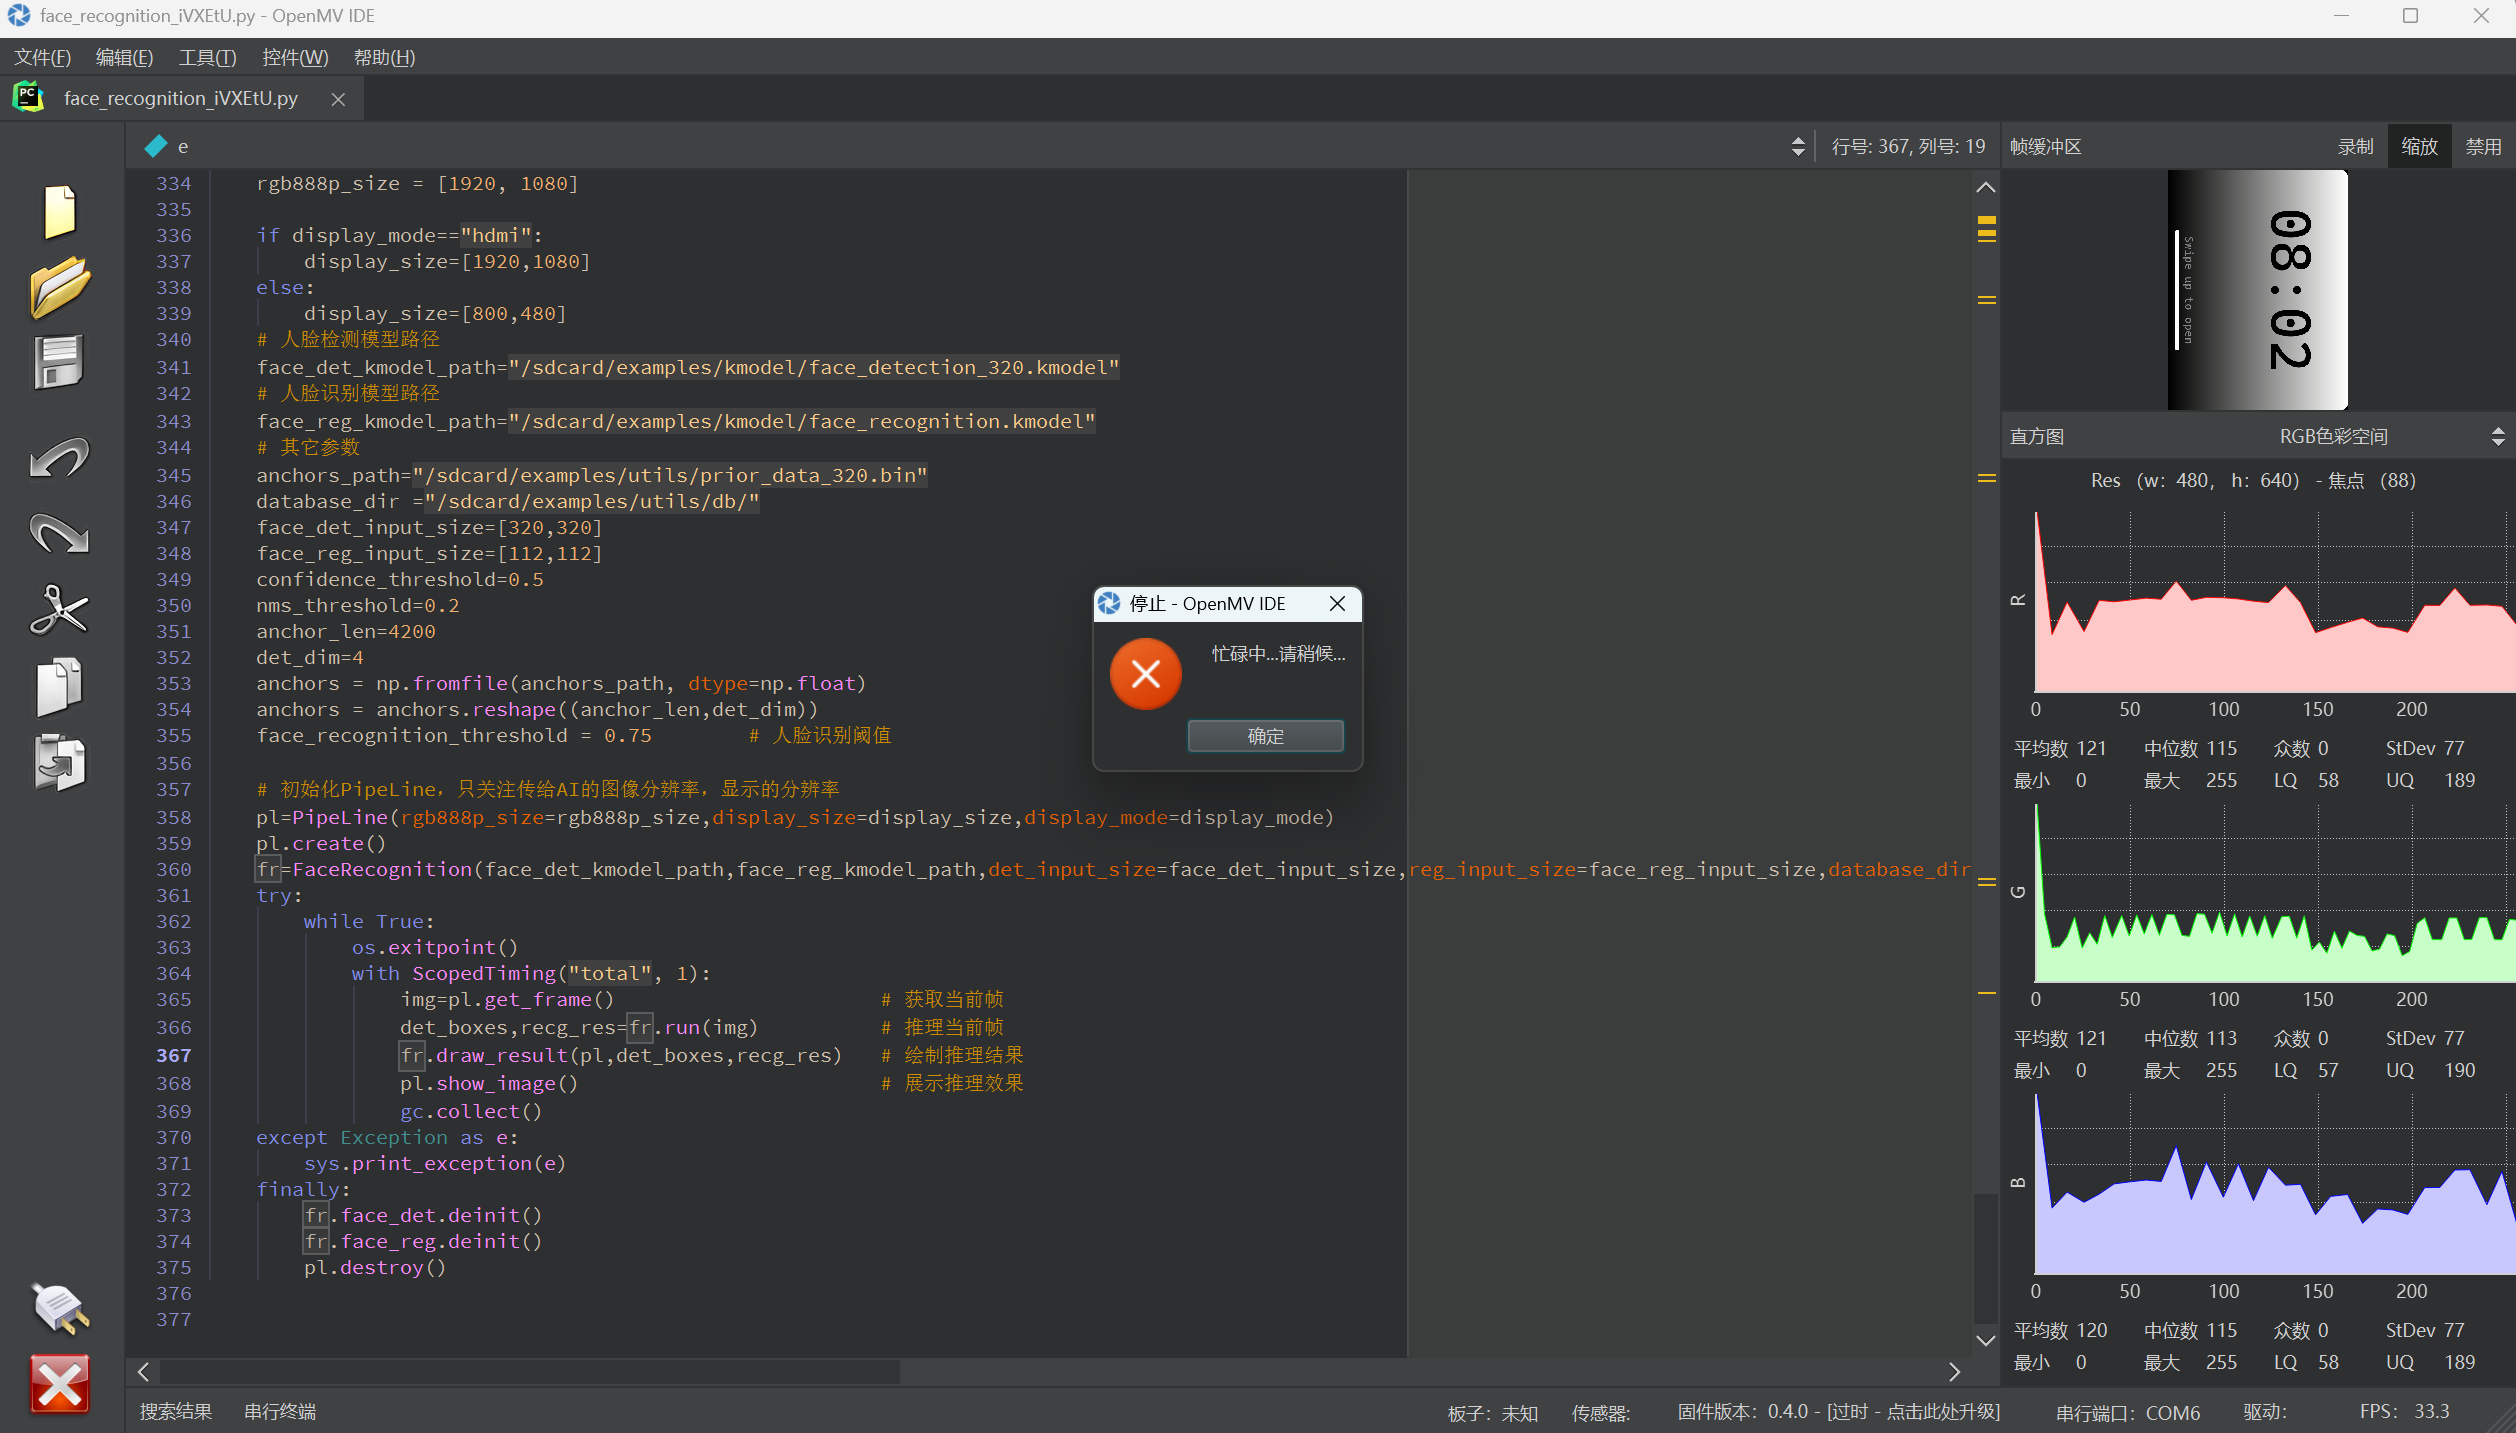
Task: Click scroll down arrow of editor
Action: (x=1985, y=1340)
